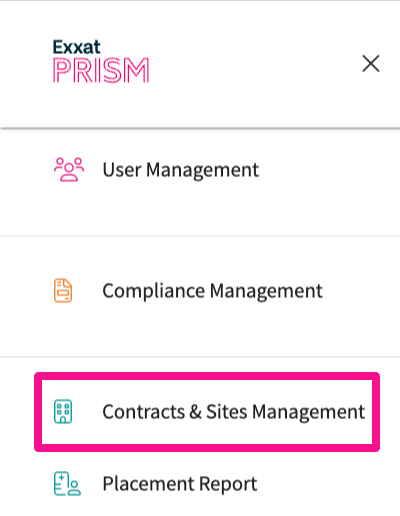Screen dimensions: 400x516
Task: Click the orange Compliance Management document icon
Action: point(63,290)
